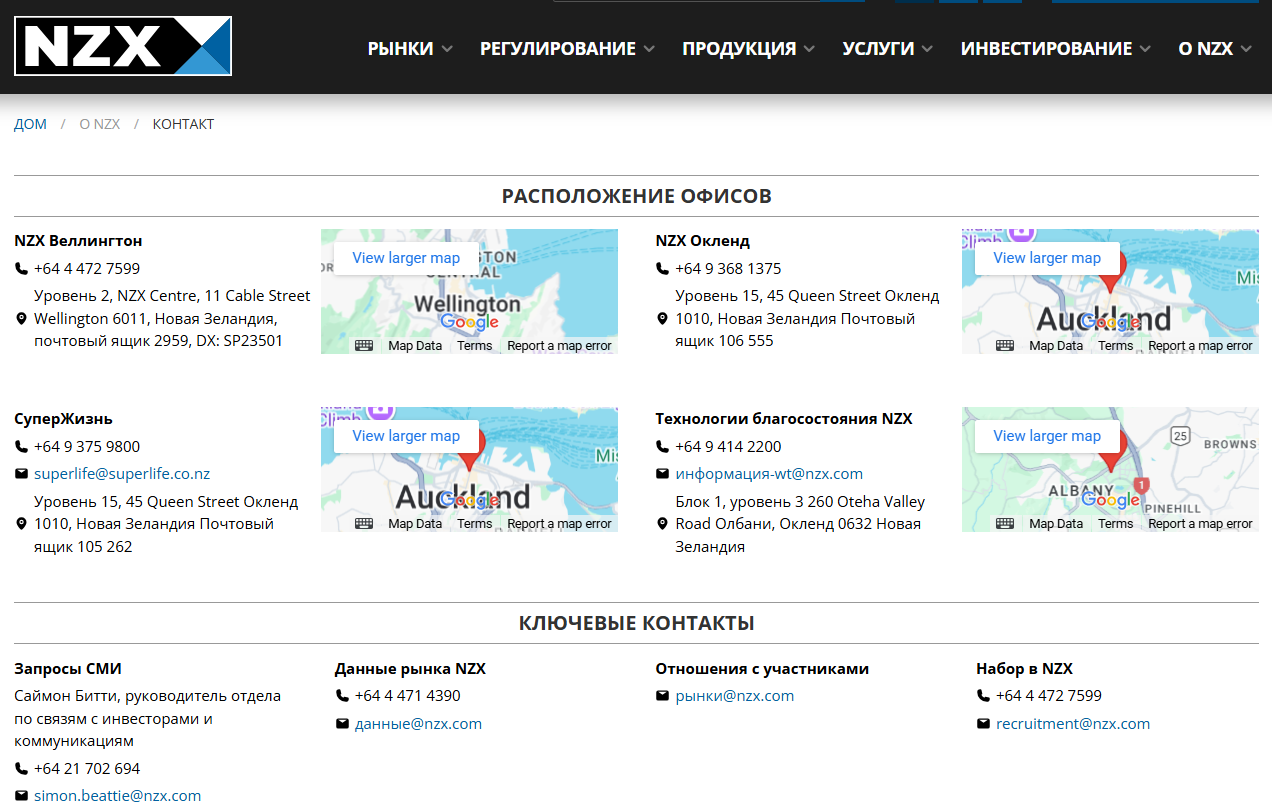
Task: Click keyboard shortcuts icon on СуперЖизнь map
Action: click(364, 524)
